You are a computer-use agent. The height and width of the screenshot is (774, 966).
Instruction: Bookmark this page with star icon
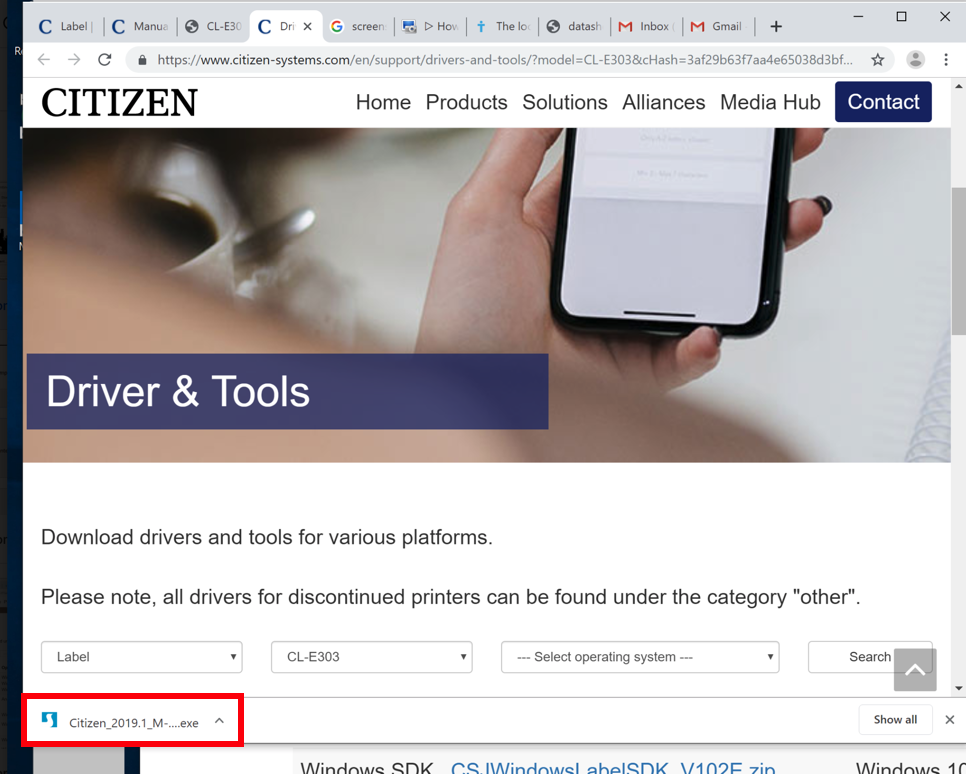tap(878, 60)
